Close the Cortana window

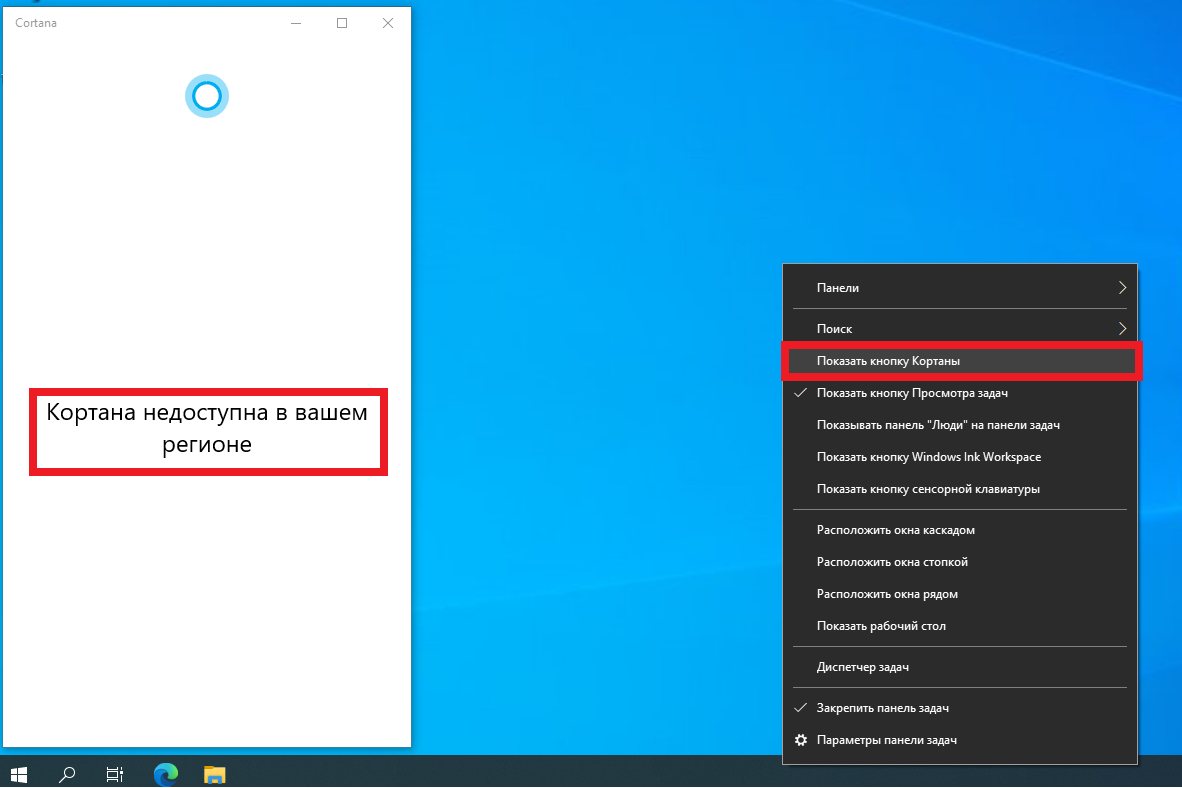pyautogui.click(x=387, y=23)
